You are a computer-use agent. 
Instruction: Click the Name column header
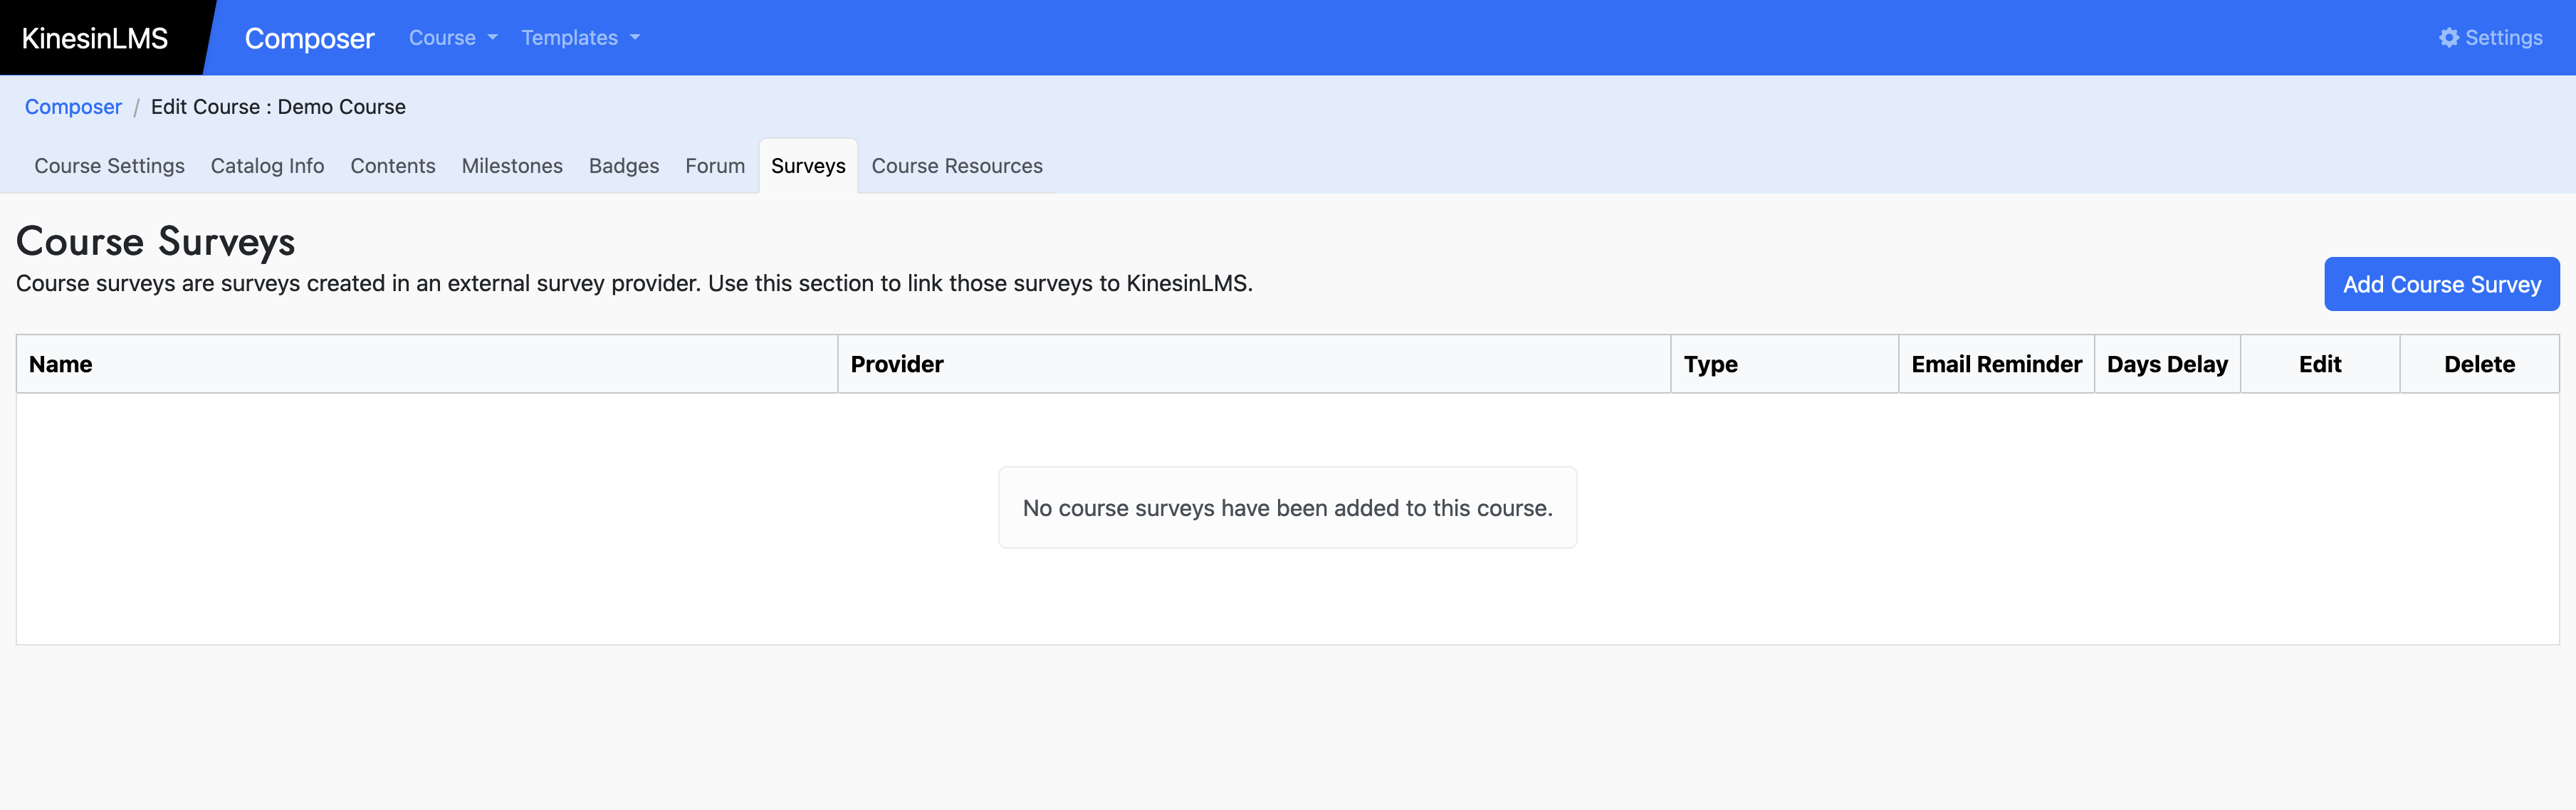coord(61,365)
